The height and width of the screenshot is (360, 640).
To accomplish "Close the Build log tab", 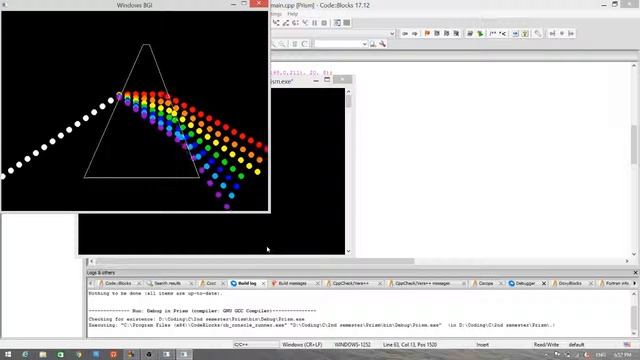I will click(x=263, y=283).
